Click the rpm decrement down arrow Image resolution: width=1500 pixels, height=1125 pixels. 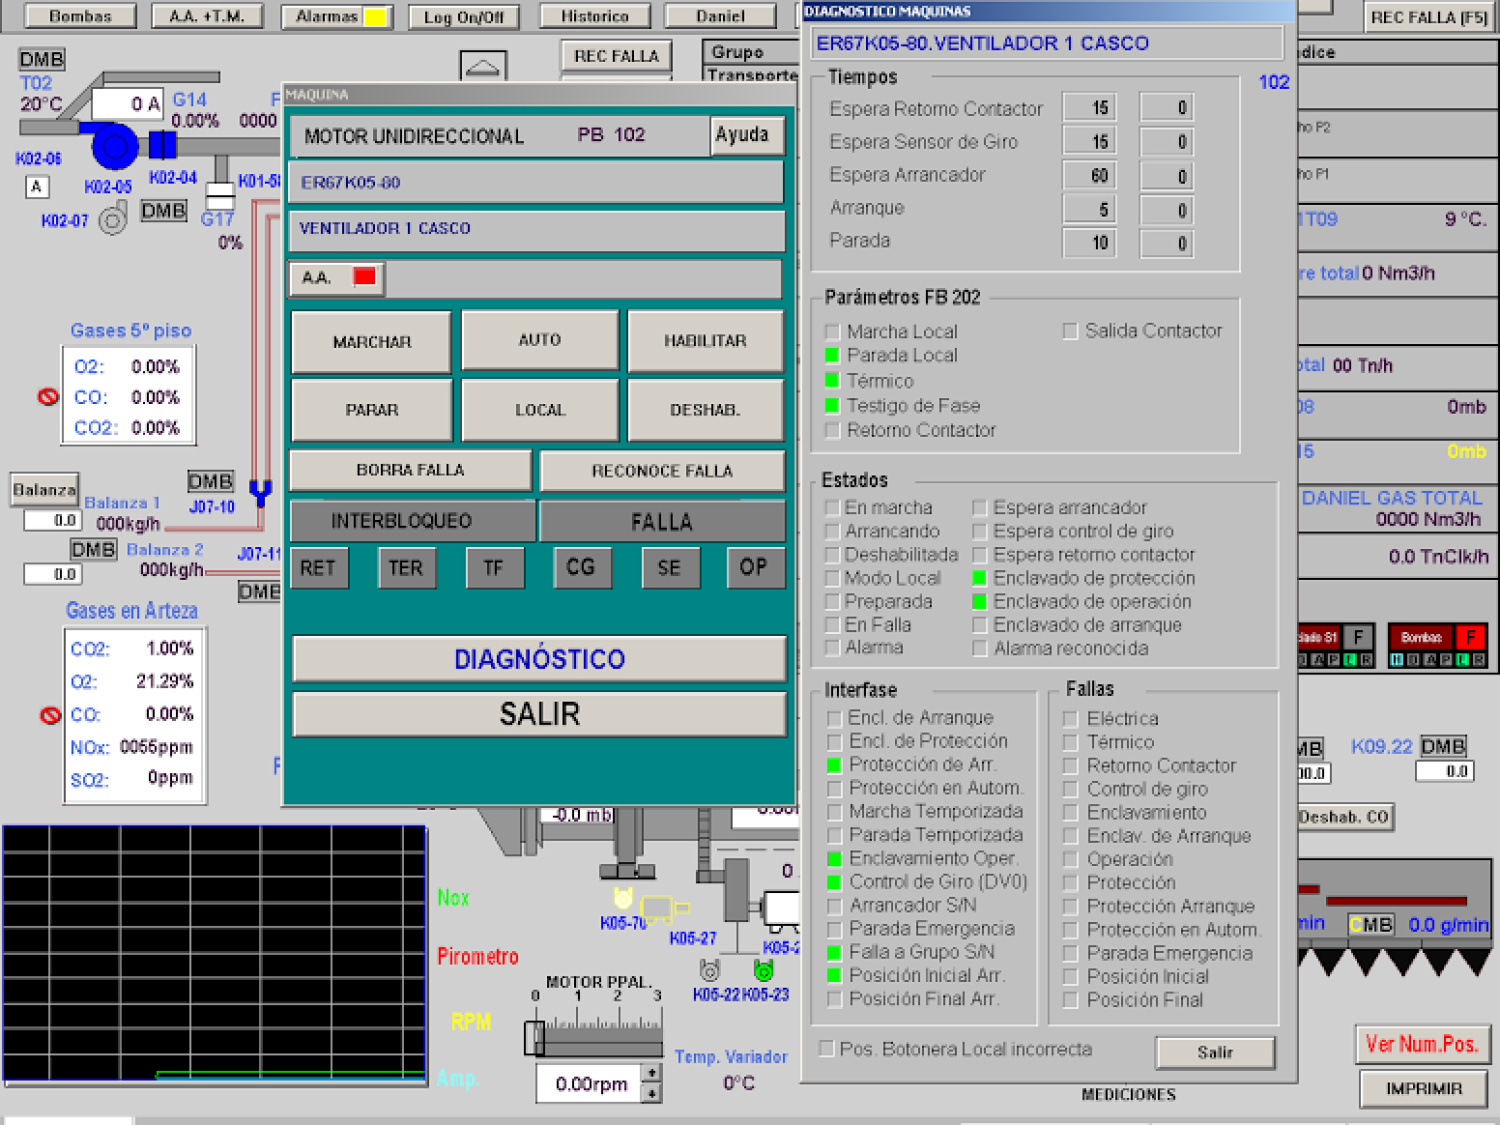click(651, 1093)
